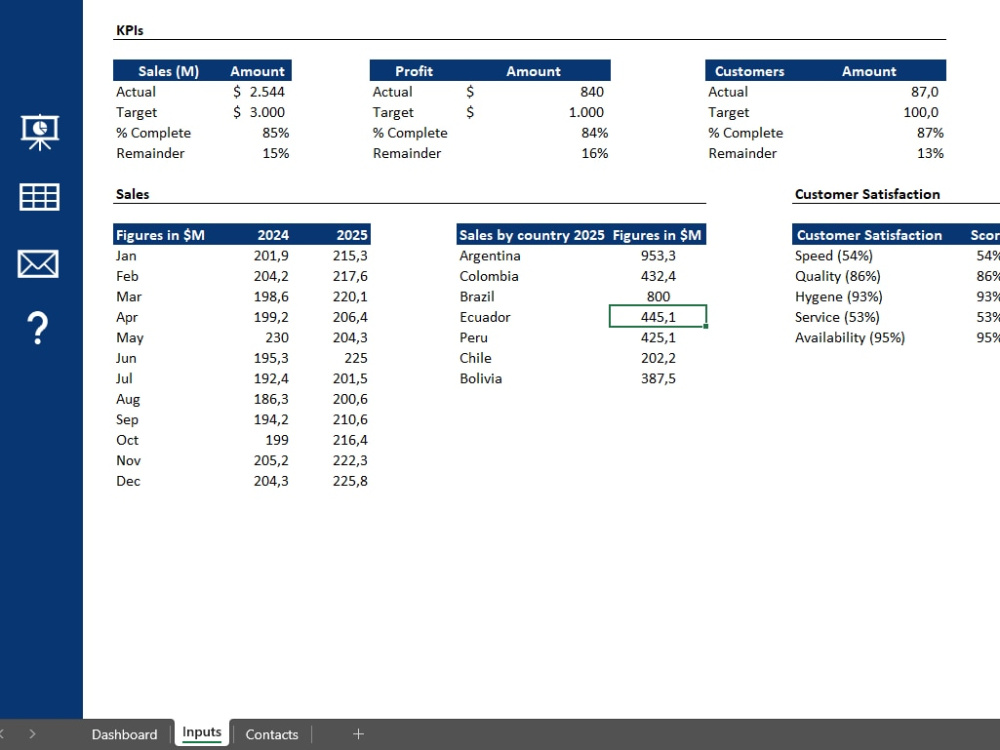Add a new sheet with plus icon
Screen dimensions: 1000x750
pyautogui.click(x=358, y=734)
